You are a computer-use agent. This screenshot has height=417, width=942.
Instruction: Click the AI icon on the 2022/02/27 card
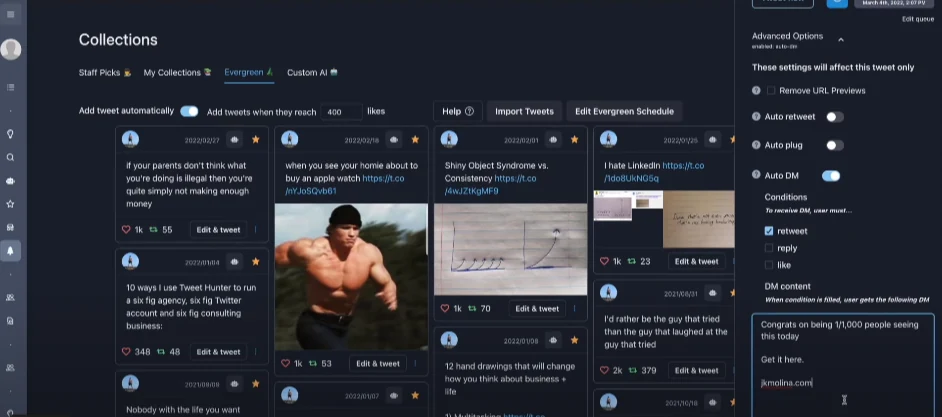coord(234,139)
